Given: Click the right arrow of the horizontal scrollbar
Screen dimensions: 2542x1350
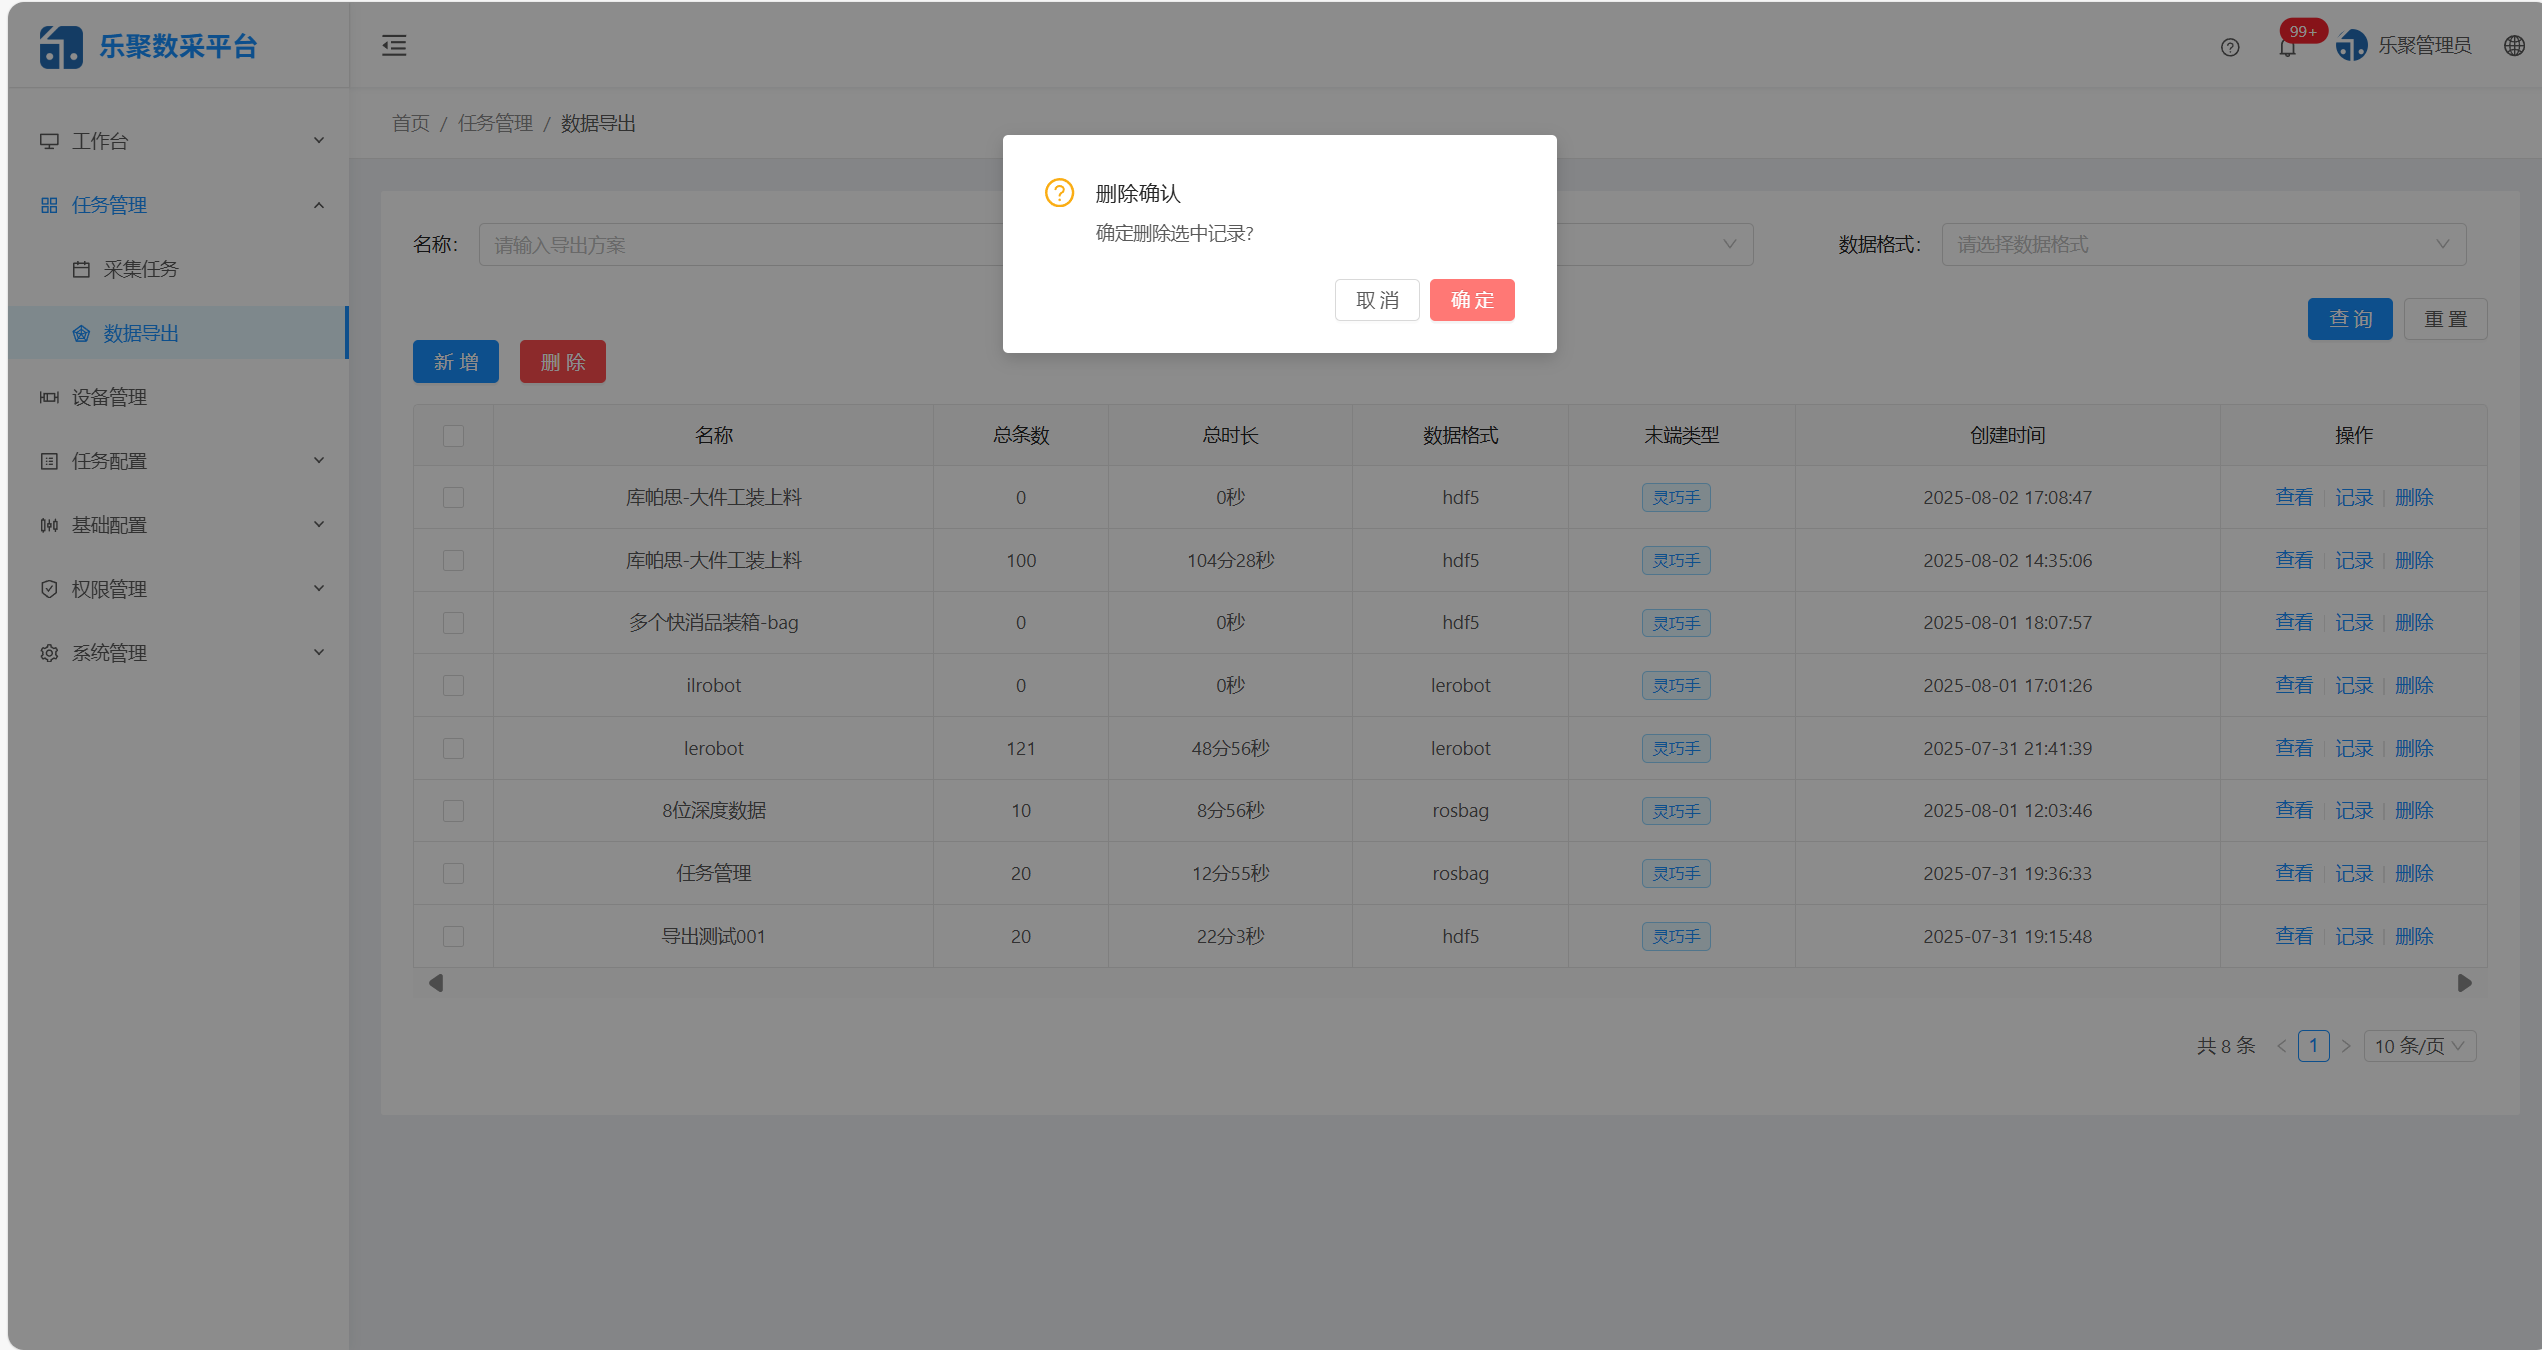Looking at the screenshot, I should (x=2464, y=983).
